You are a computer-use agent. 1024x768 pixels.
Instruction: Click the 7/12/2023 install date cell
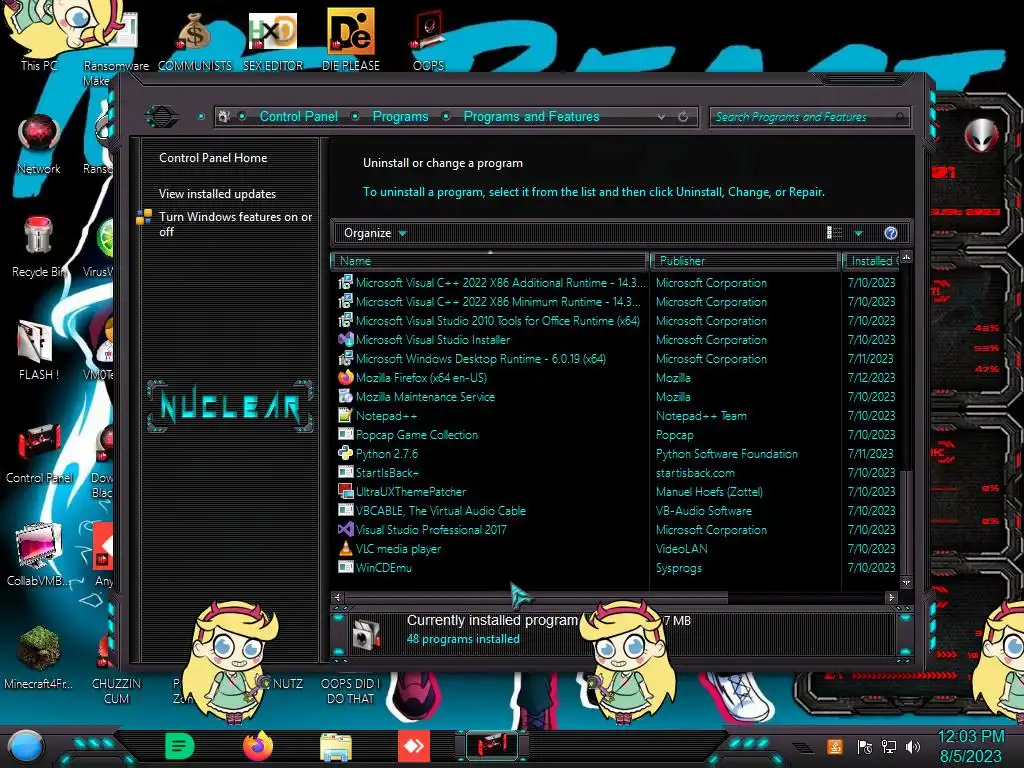(871, 377)
